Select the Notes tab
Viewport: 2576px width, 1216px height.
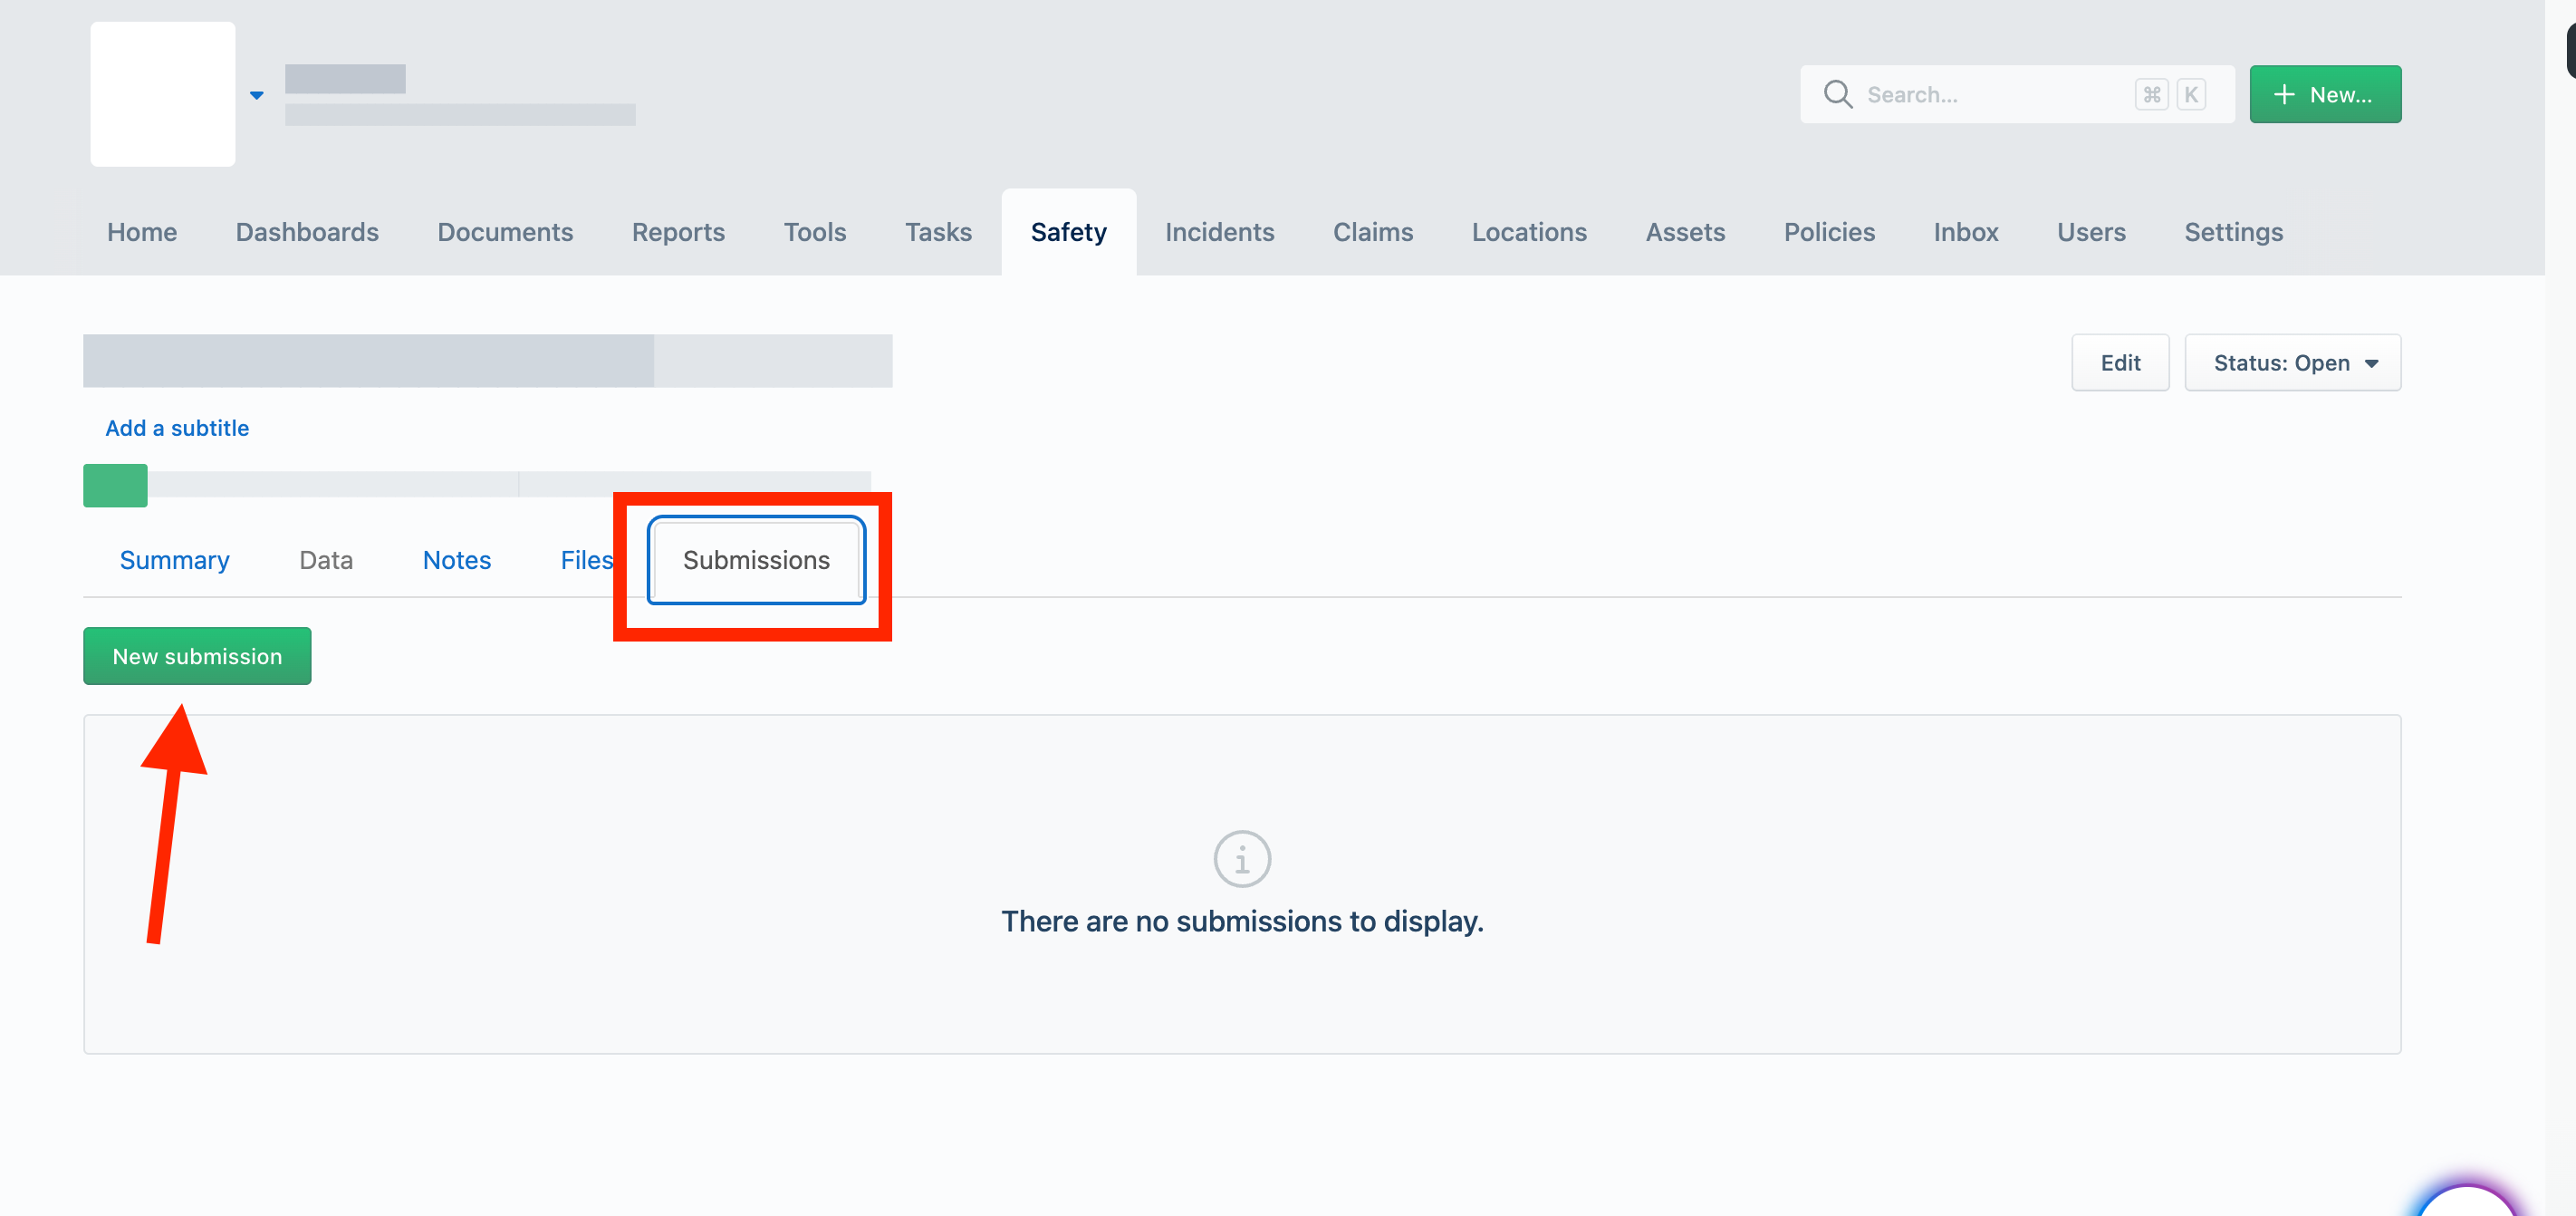click(457, 560)
